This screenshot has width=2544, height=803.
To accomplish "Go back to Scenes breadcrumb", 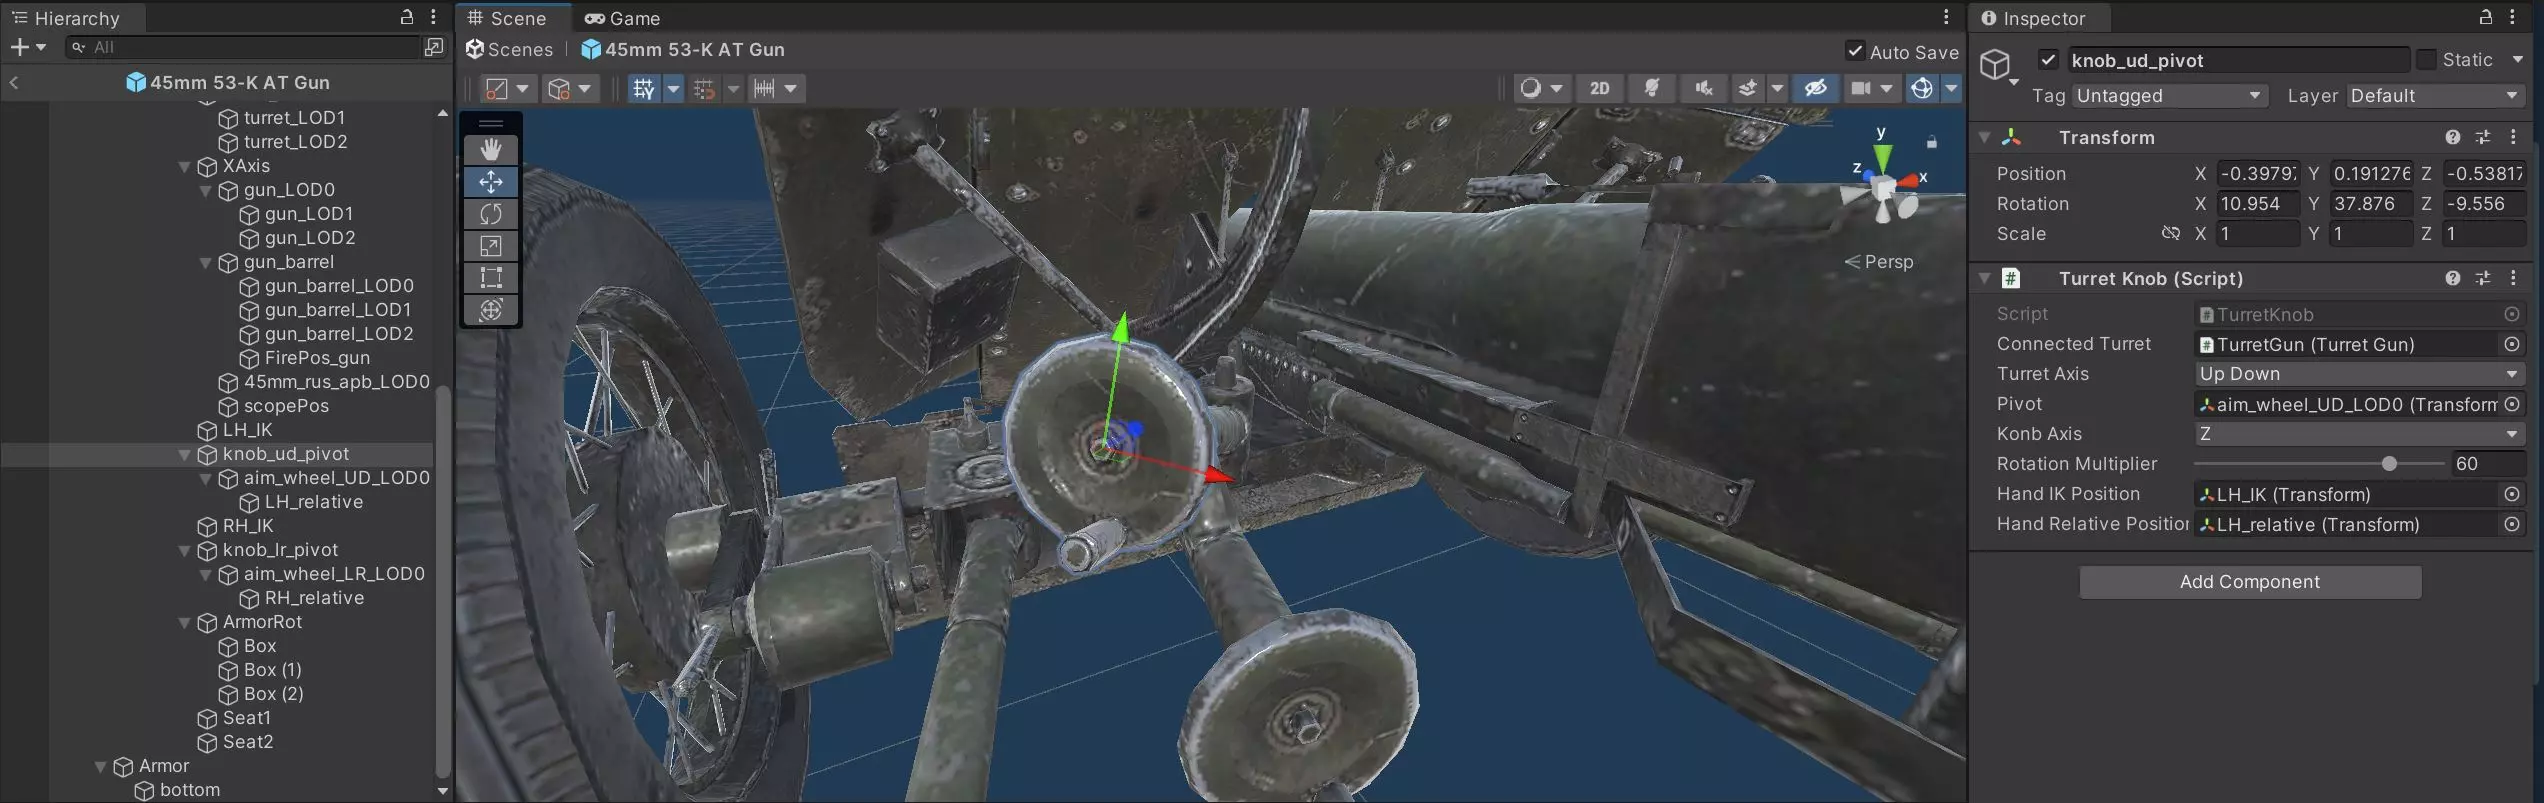I will [509, 49].
